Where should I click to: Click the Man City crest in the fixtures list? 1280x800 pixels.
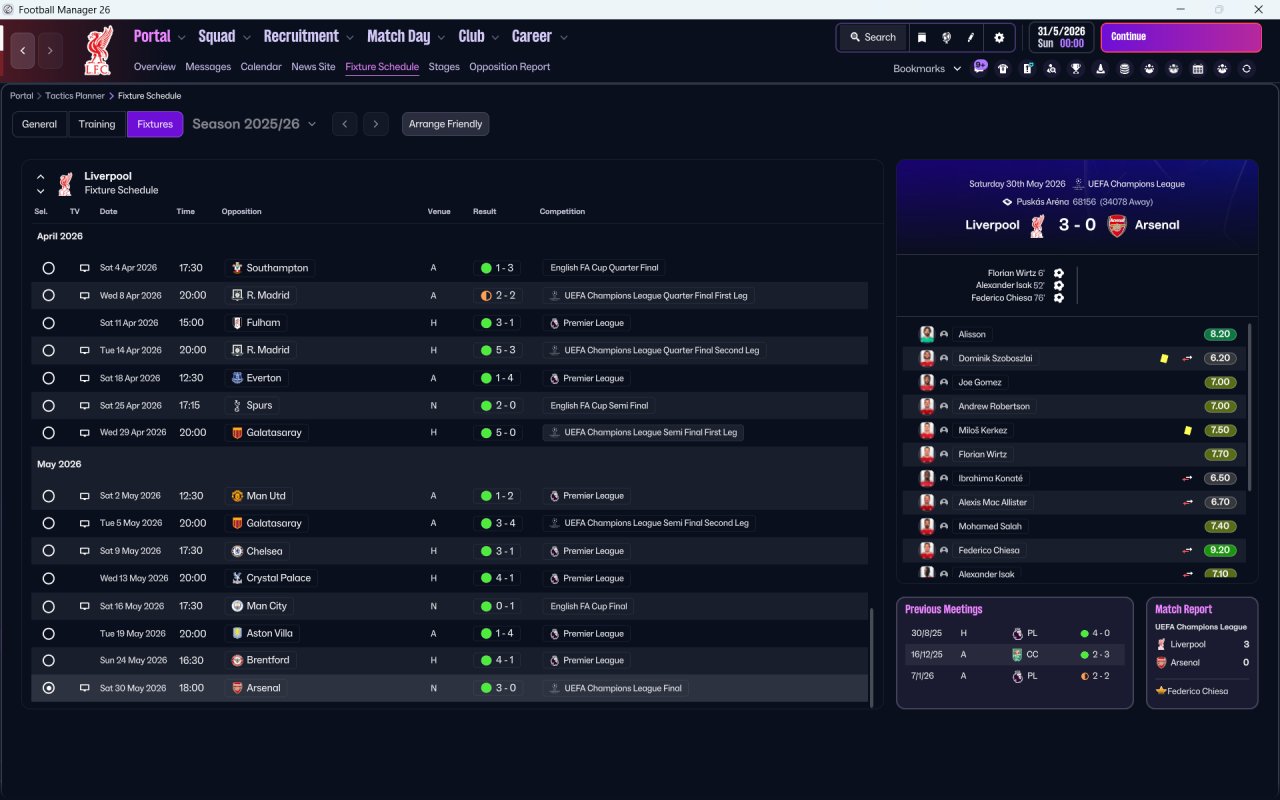(x=237, y=606)
